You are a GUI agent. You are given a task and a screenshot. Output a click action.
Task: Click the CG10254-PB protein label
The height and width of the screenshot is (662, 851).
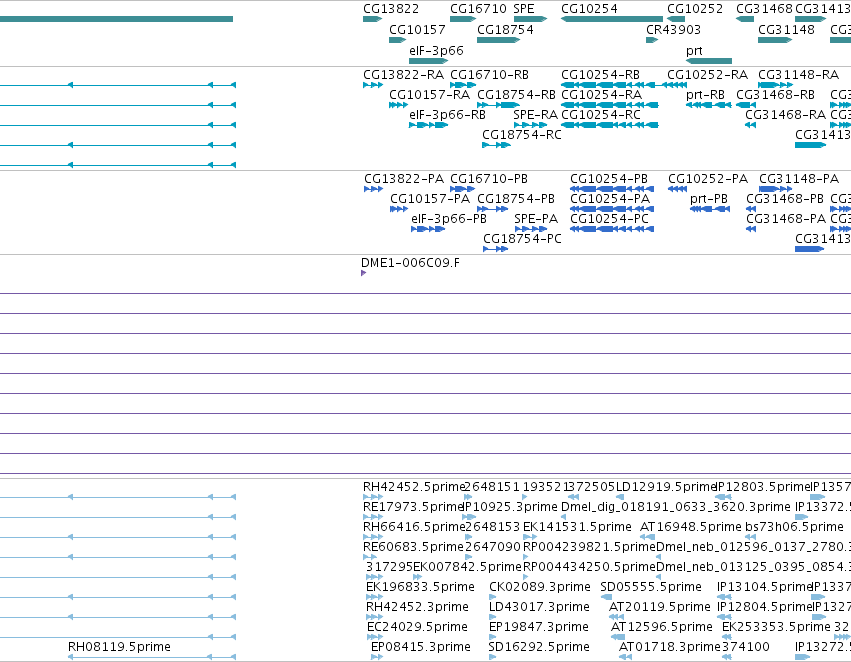[x=609, y=179]
